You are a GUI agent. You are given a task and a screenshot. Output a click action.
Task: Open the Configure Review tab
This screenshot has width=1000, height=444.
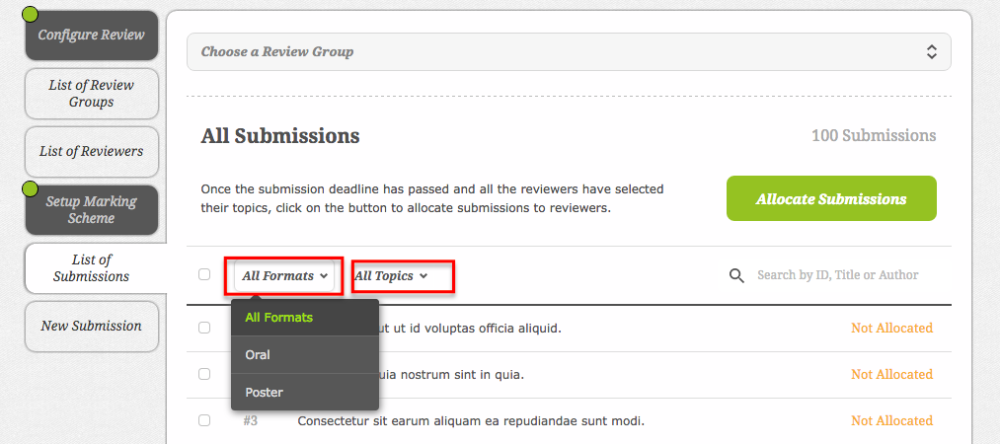91,35
